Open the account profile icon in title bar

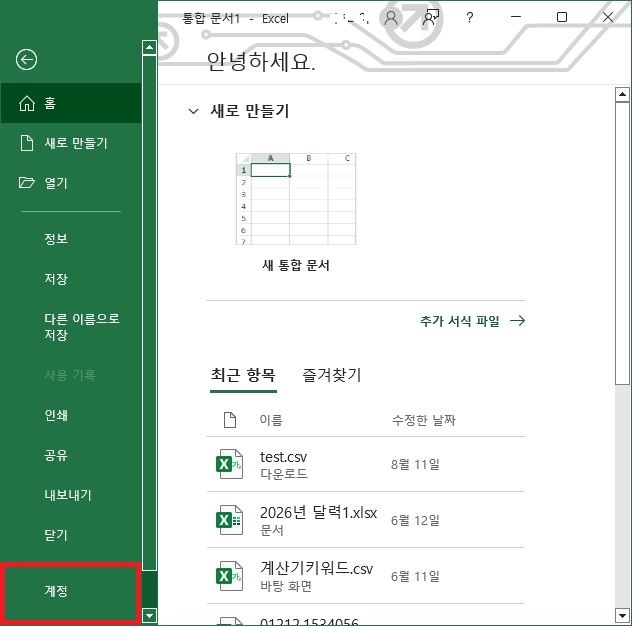pyautogui.click(x=391, y=18)
